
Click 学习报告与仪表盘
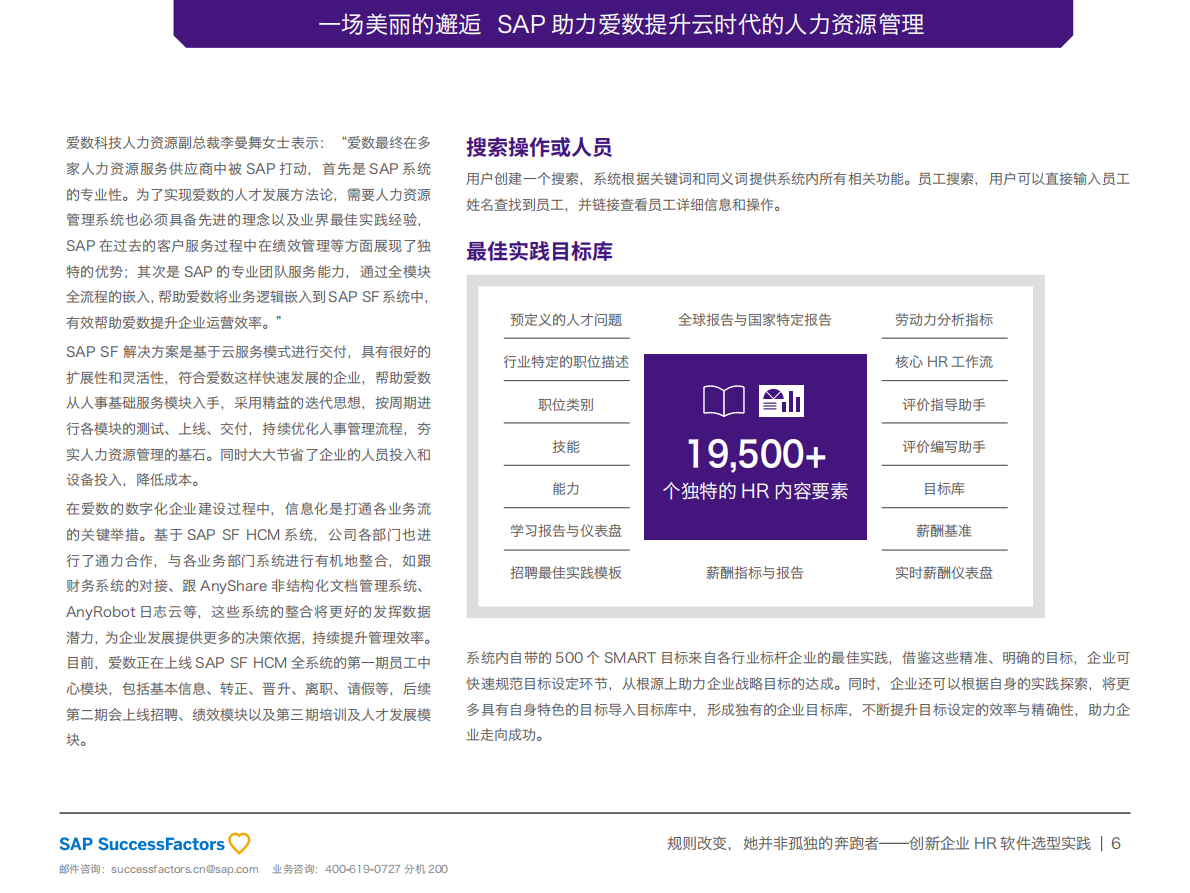566,530
